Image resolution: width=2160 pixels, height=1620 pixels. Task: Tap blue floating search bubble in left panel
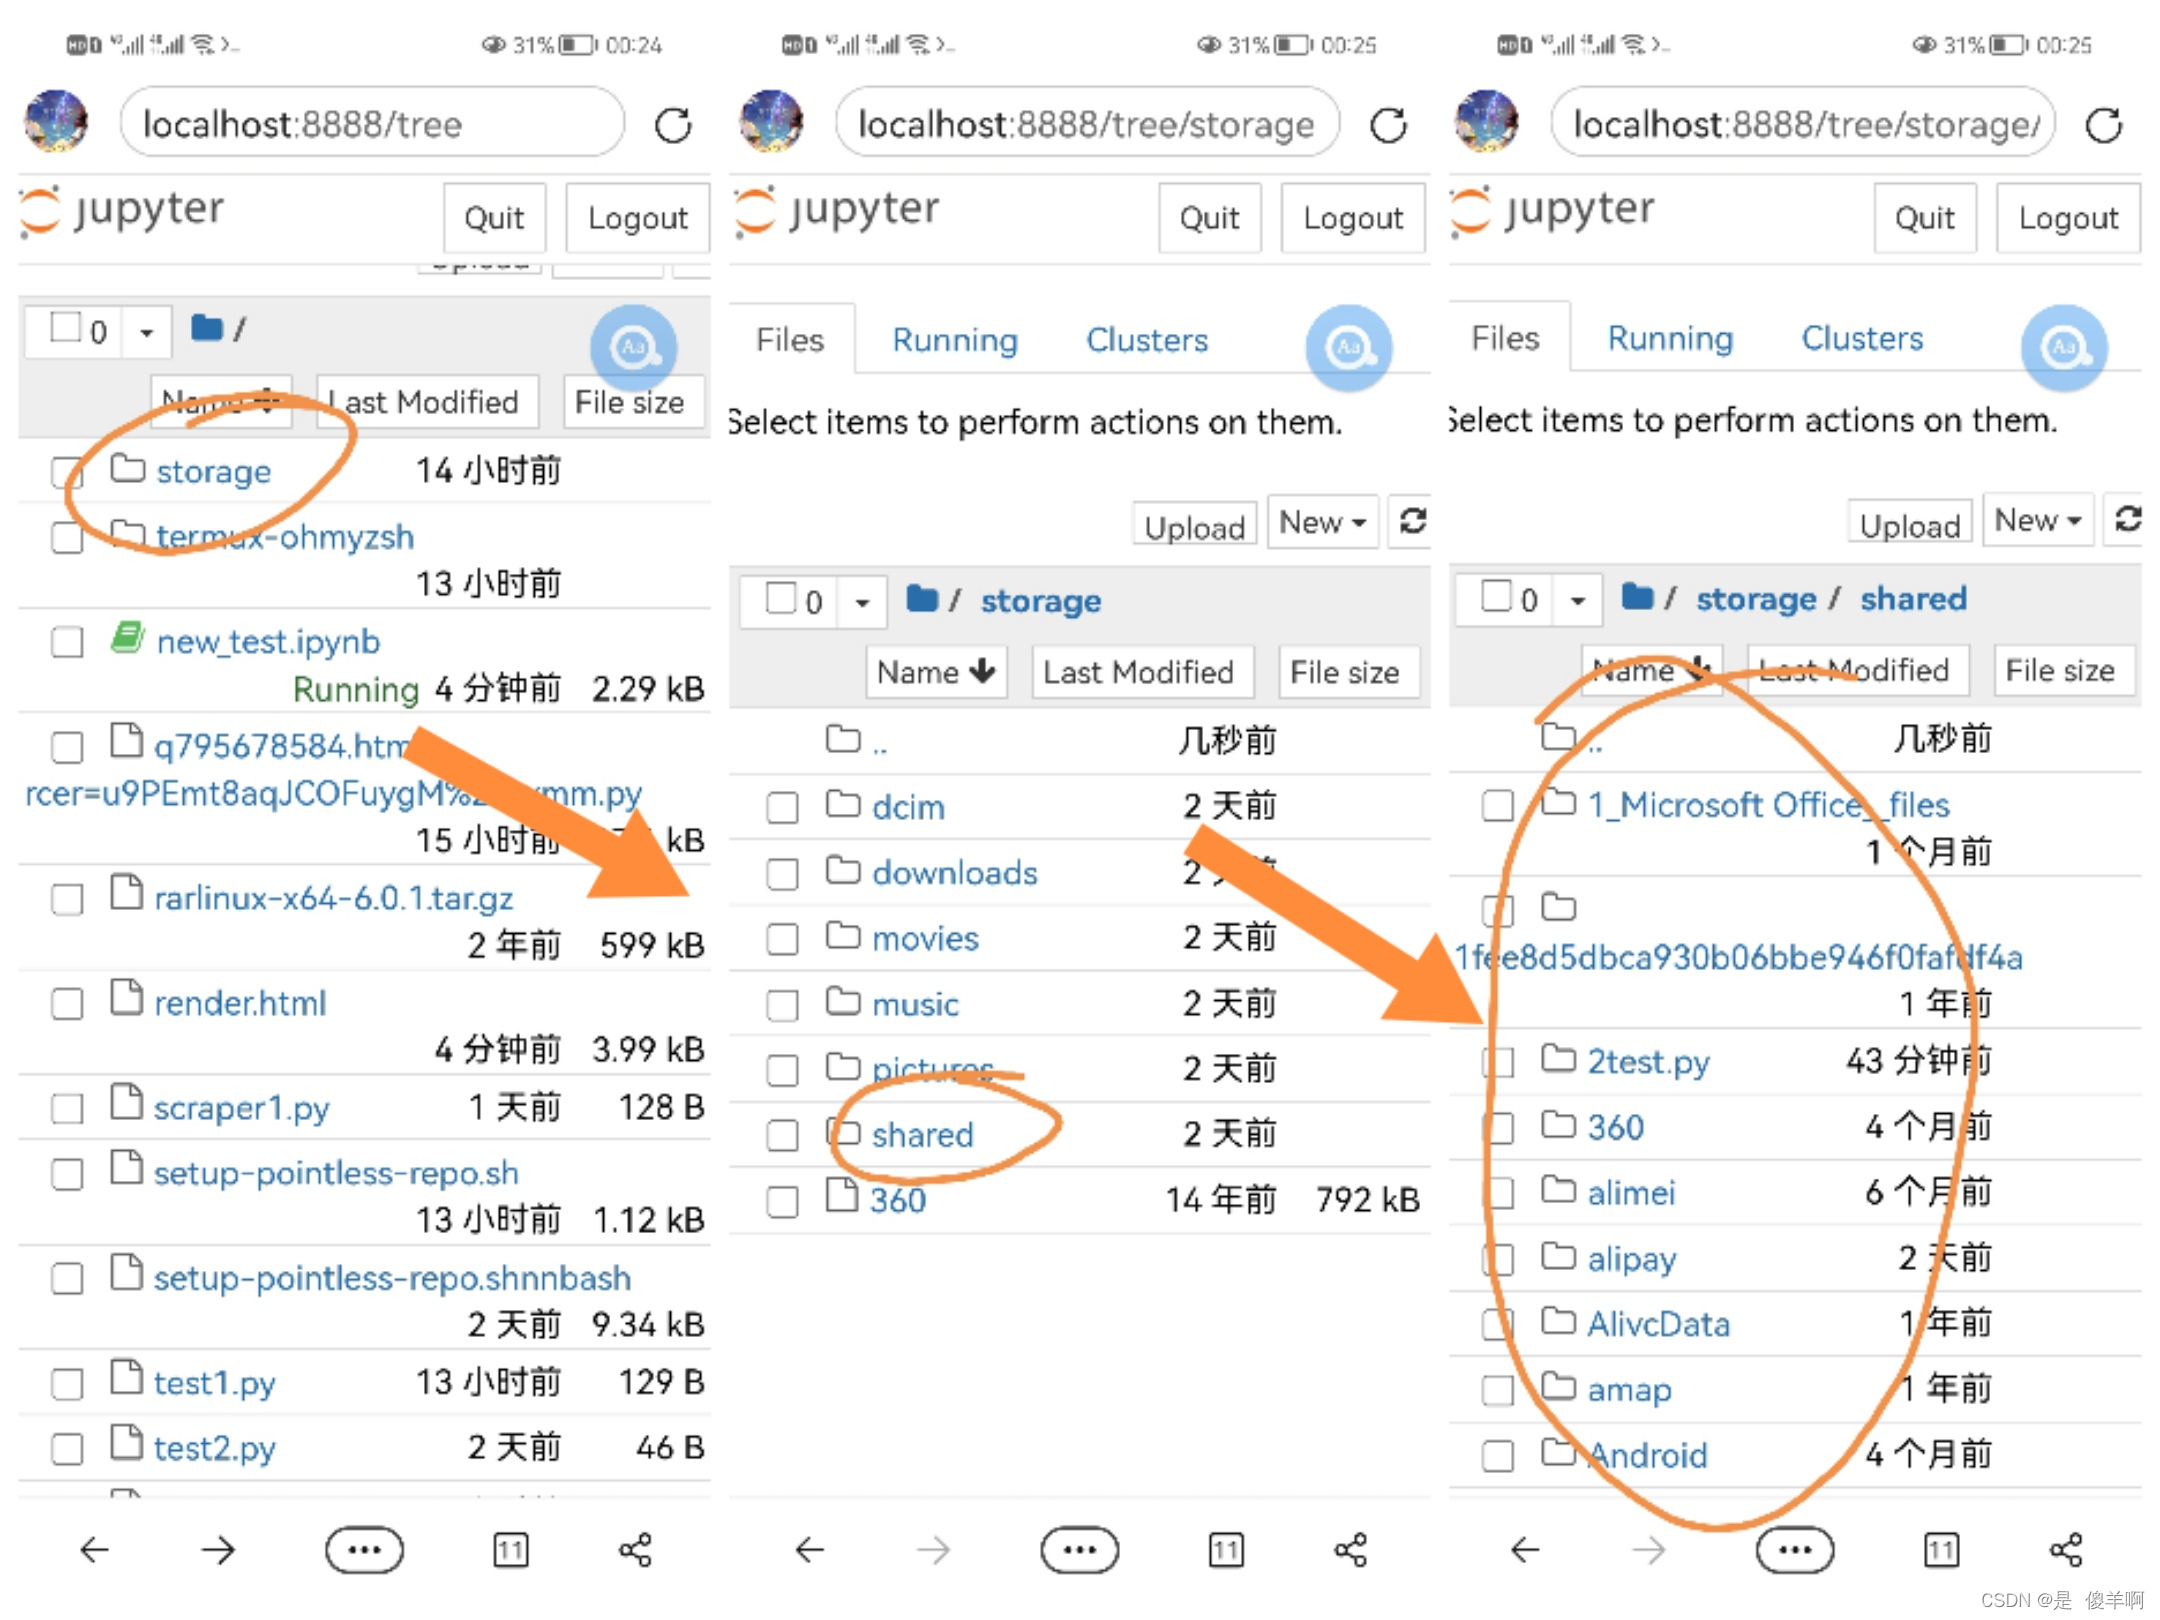pyautogui.click(x=633, y=347)
